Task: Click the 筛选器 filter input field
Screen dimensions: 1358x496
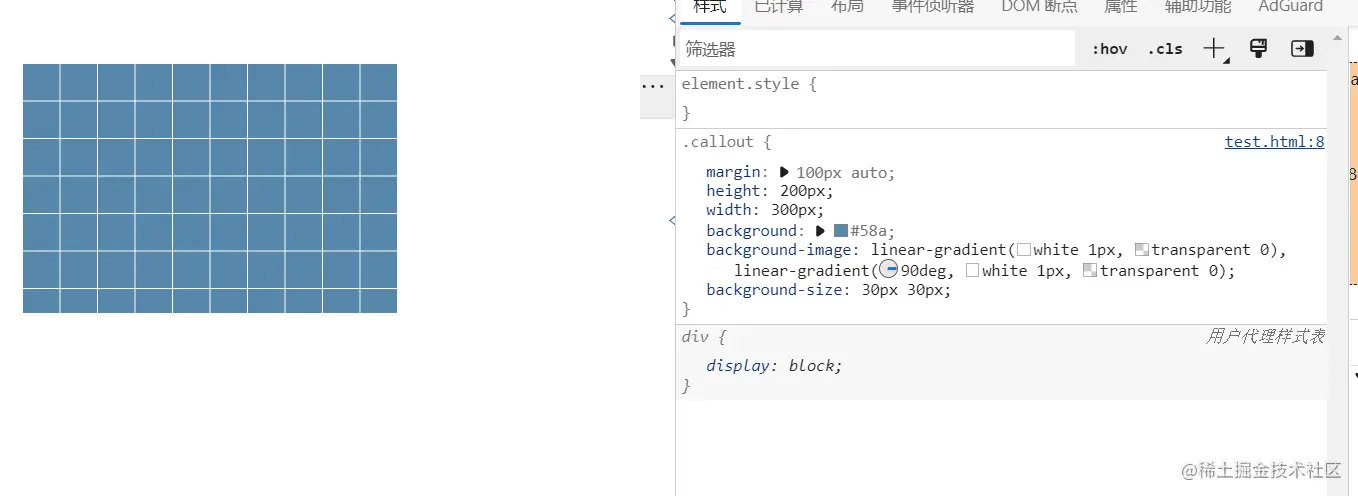Action: pyautogui.click(x=875, y=49)
